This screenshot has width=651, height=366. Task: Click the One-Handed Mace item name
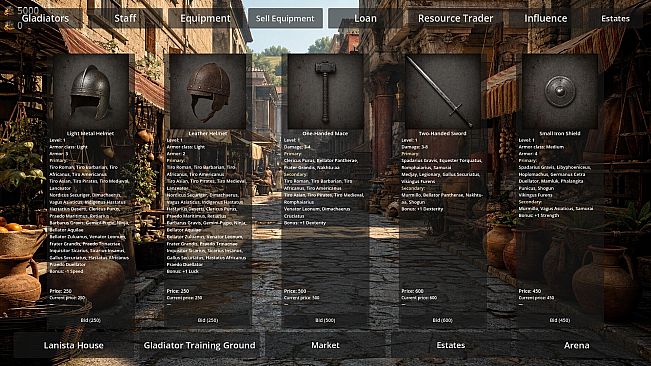pyautogui.click(x=325, y=133)
